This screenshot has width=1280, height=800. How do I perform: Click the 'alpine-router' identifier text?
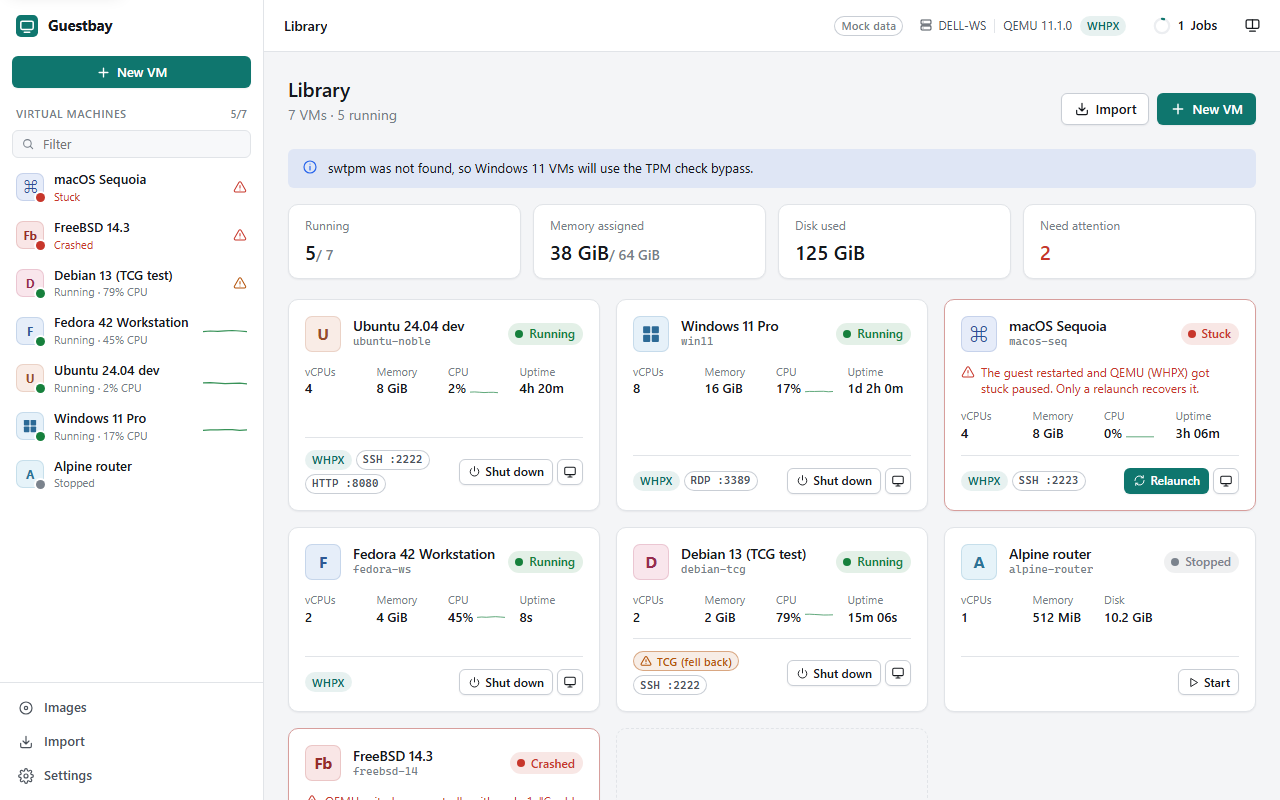1051,570
